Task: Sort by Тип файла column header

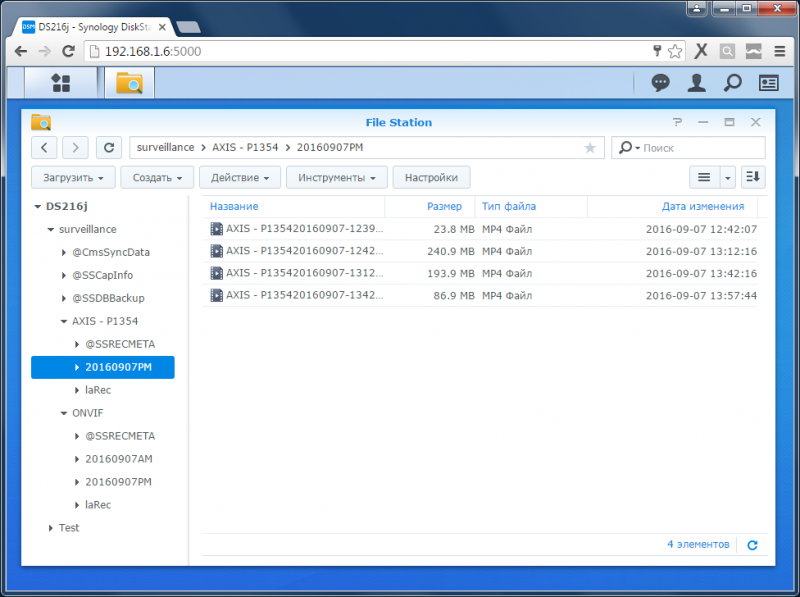Action: tap(509, 206)
